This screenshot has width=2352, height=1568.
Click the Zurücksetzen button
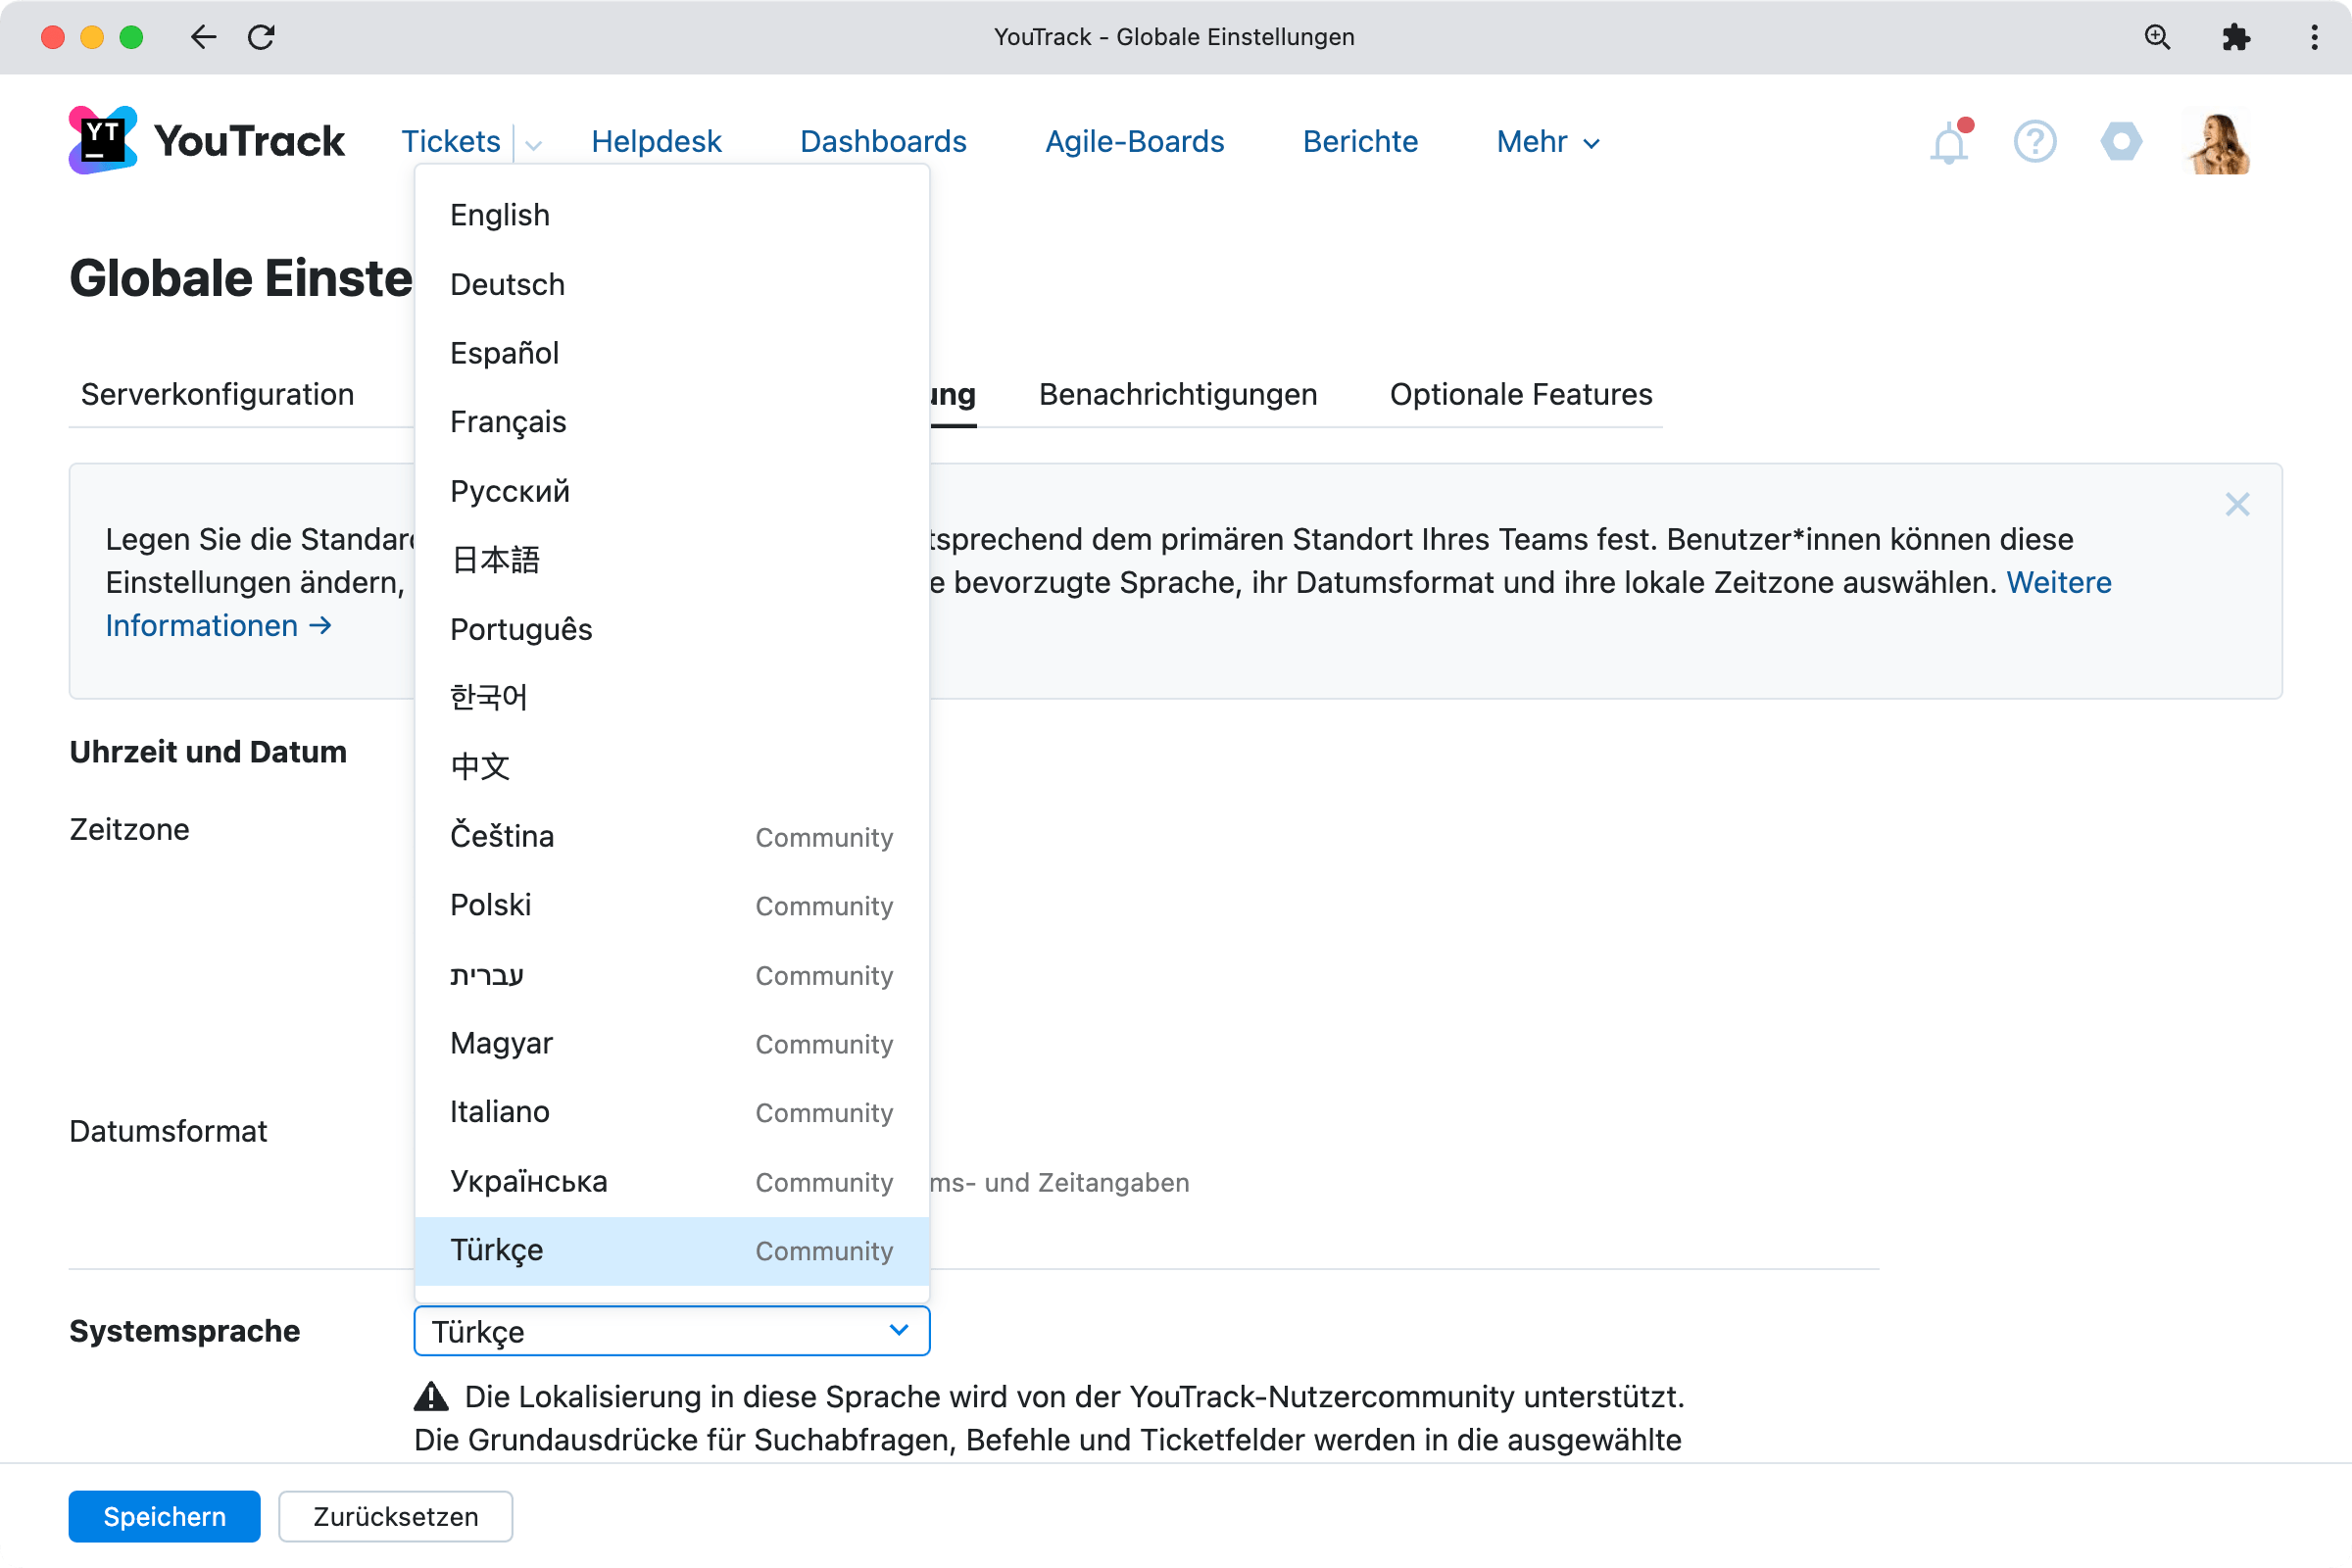tap(395, 1516)
